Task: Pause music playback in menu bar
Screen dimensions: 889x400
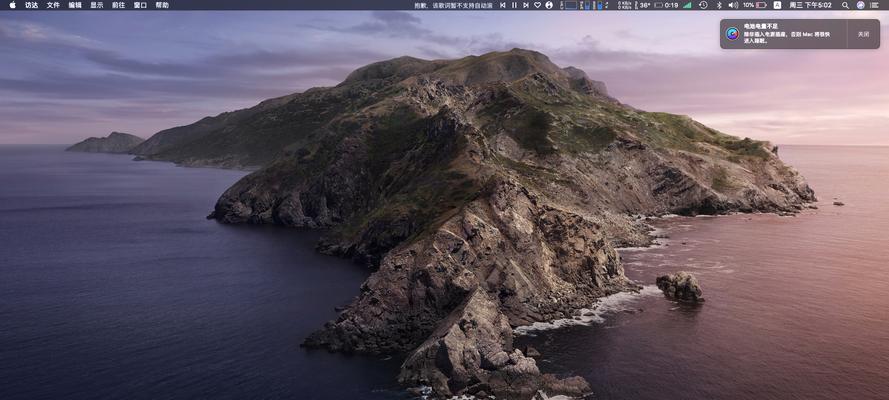Action: (x=514, y=5)
